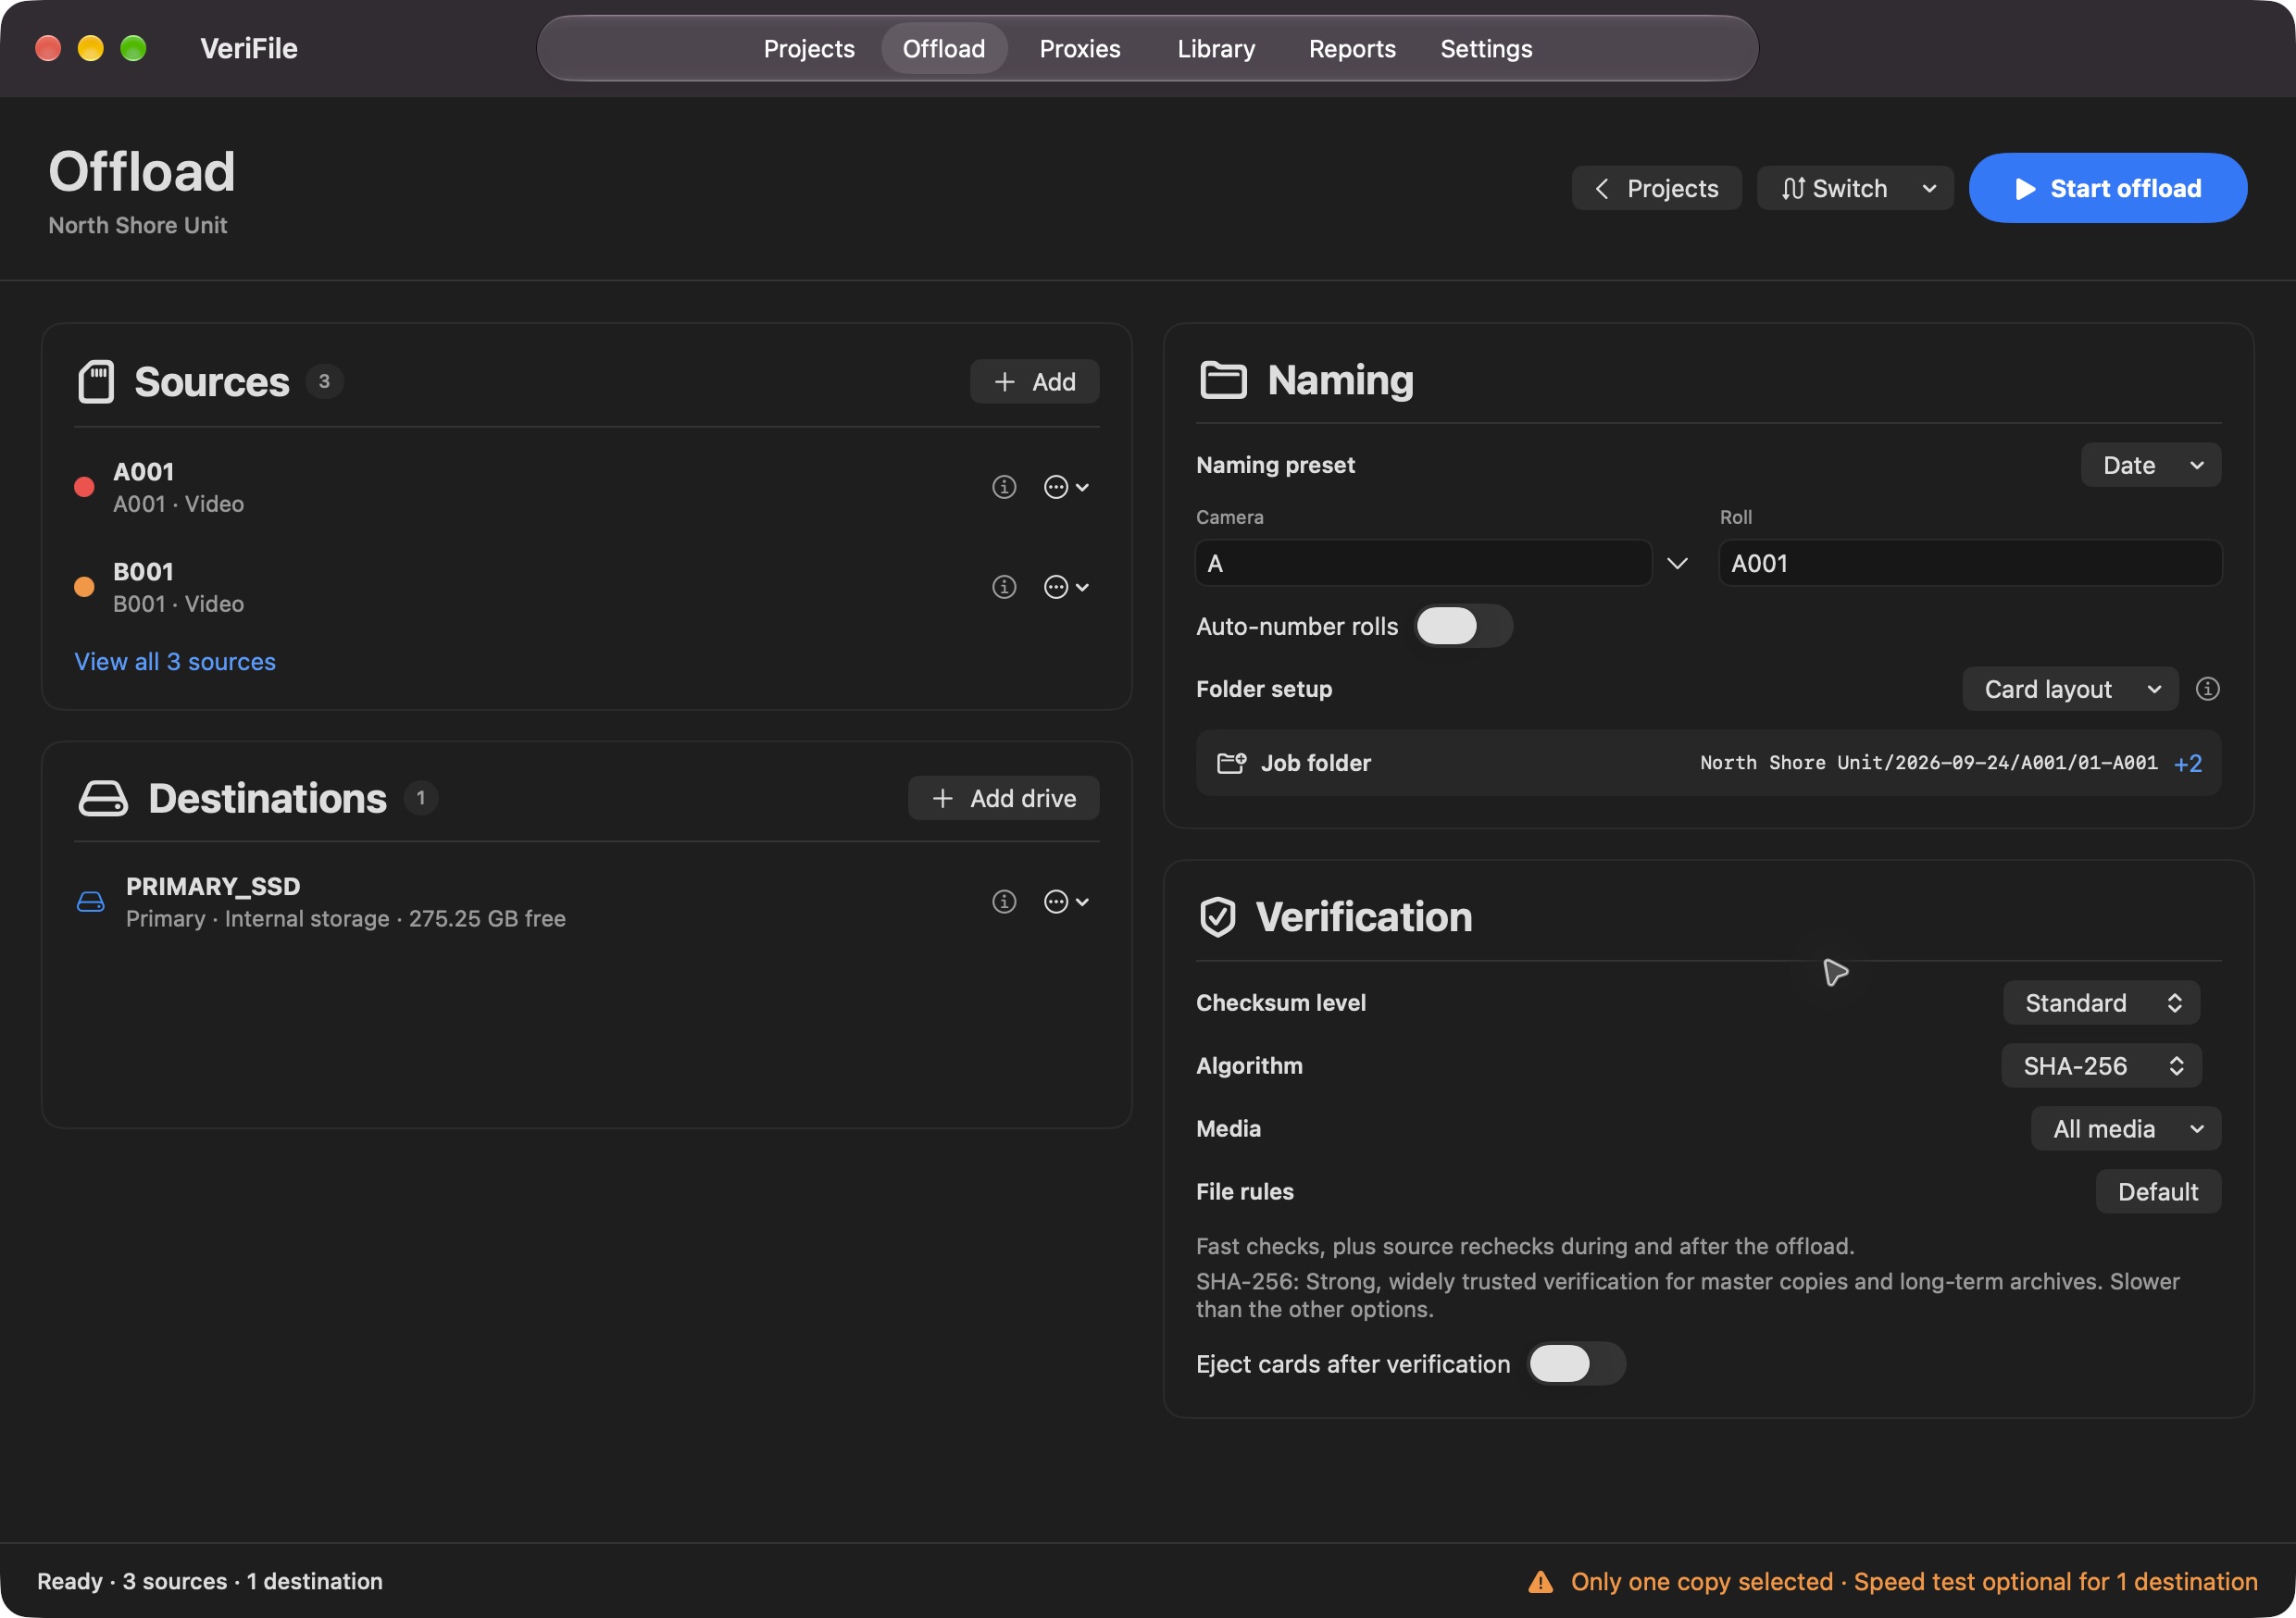
Task: Open the Settings tab
Action: [x=1486, y=49]
